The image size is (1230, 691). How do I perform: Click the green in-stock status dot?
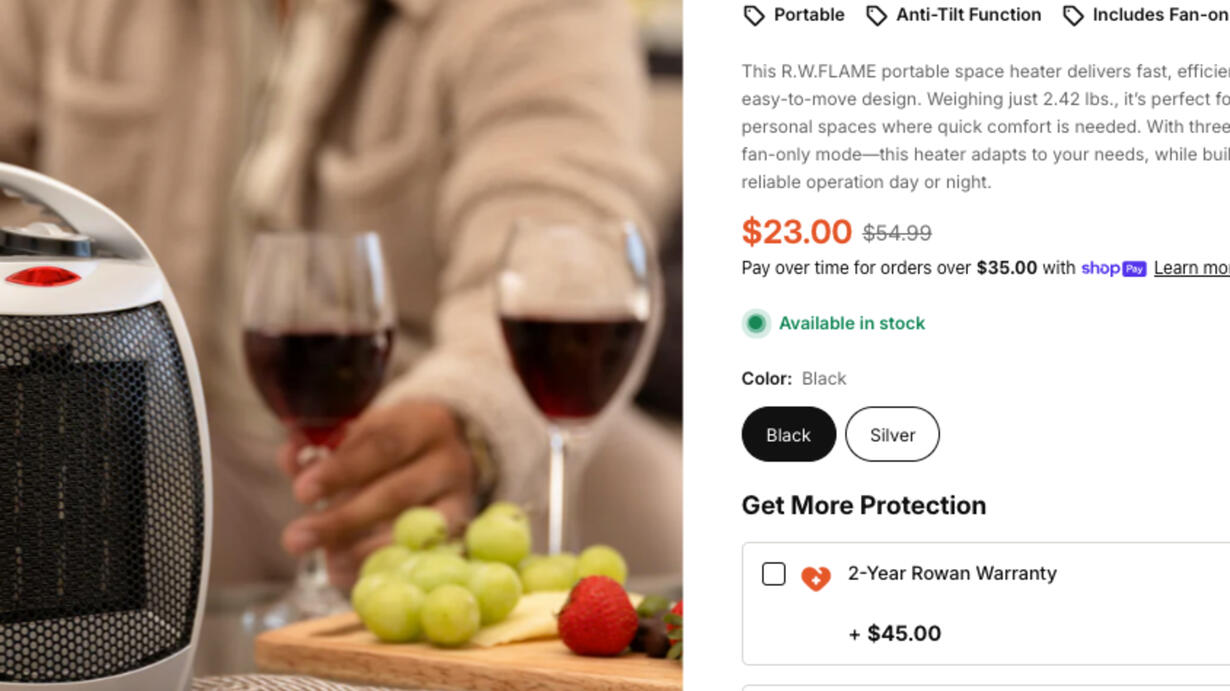pos(756,323)
